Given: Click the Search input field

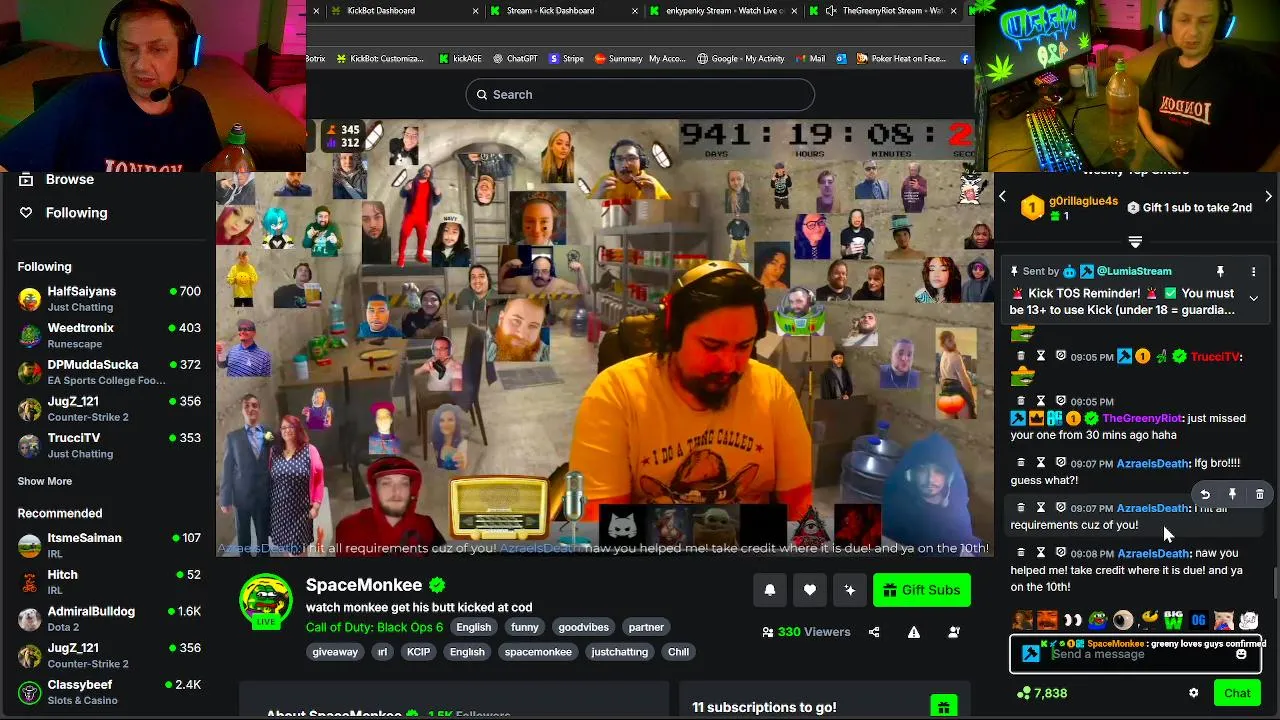Looking at the screenshot, I should [640, 94].
